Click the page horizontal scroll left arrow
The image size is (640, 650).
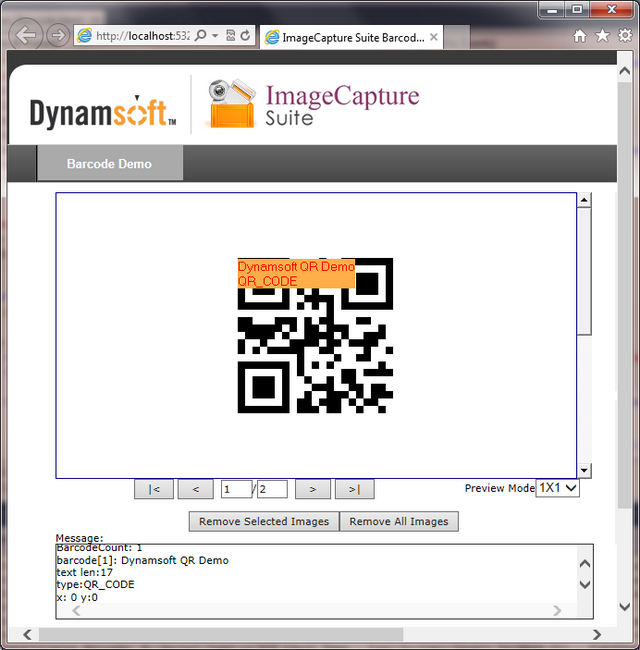click(x=27, y=634)
